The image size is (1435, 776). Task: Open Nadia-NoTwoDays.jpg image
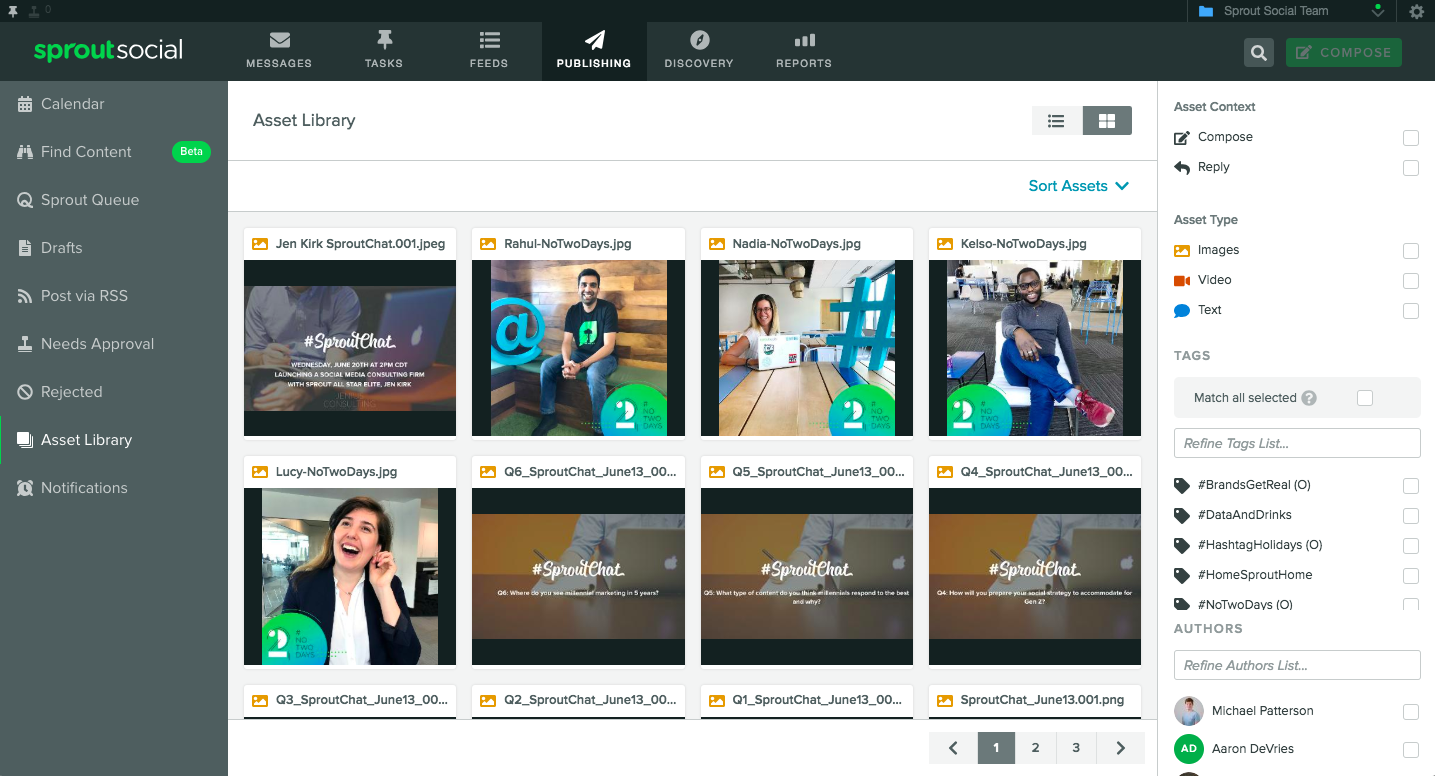[x=807, y=348]
